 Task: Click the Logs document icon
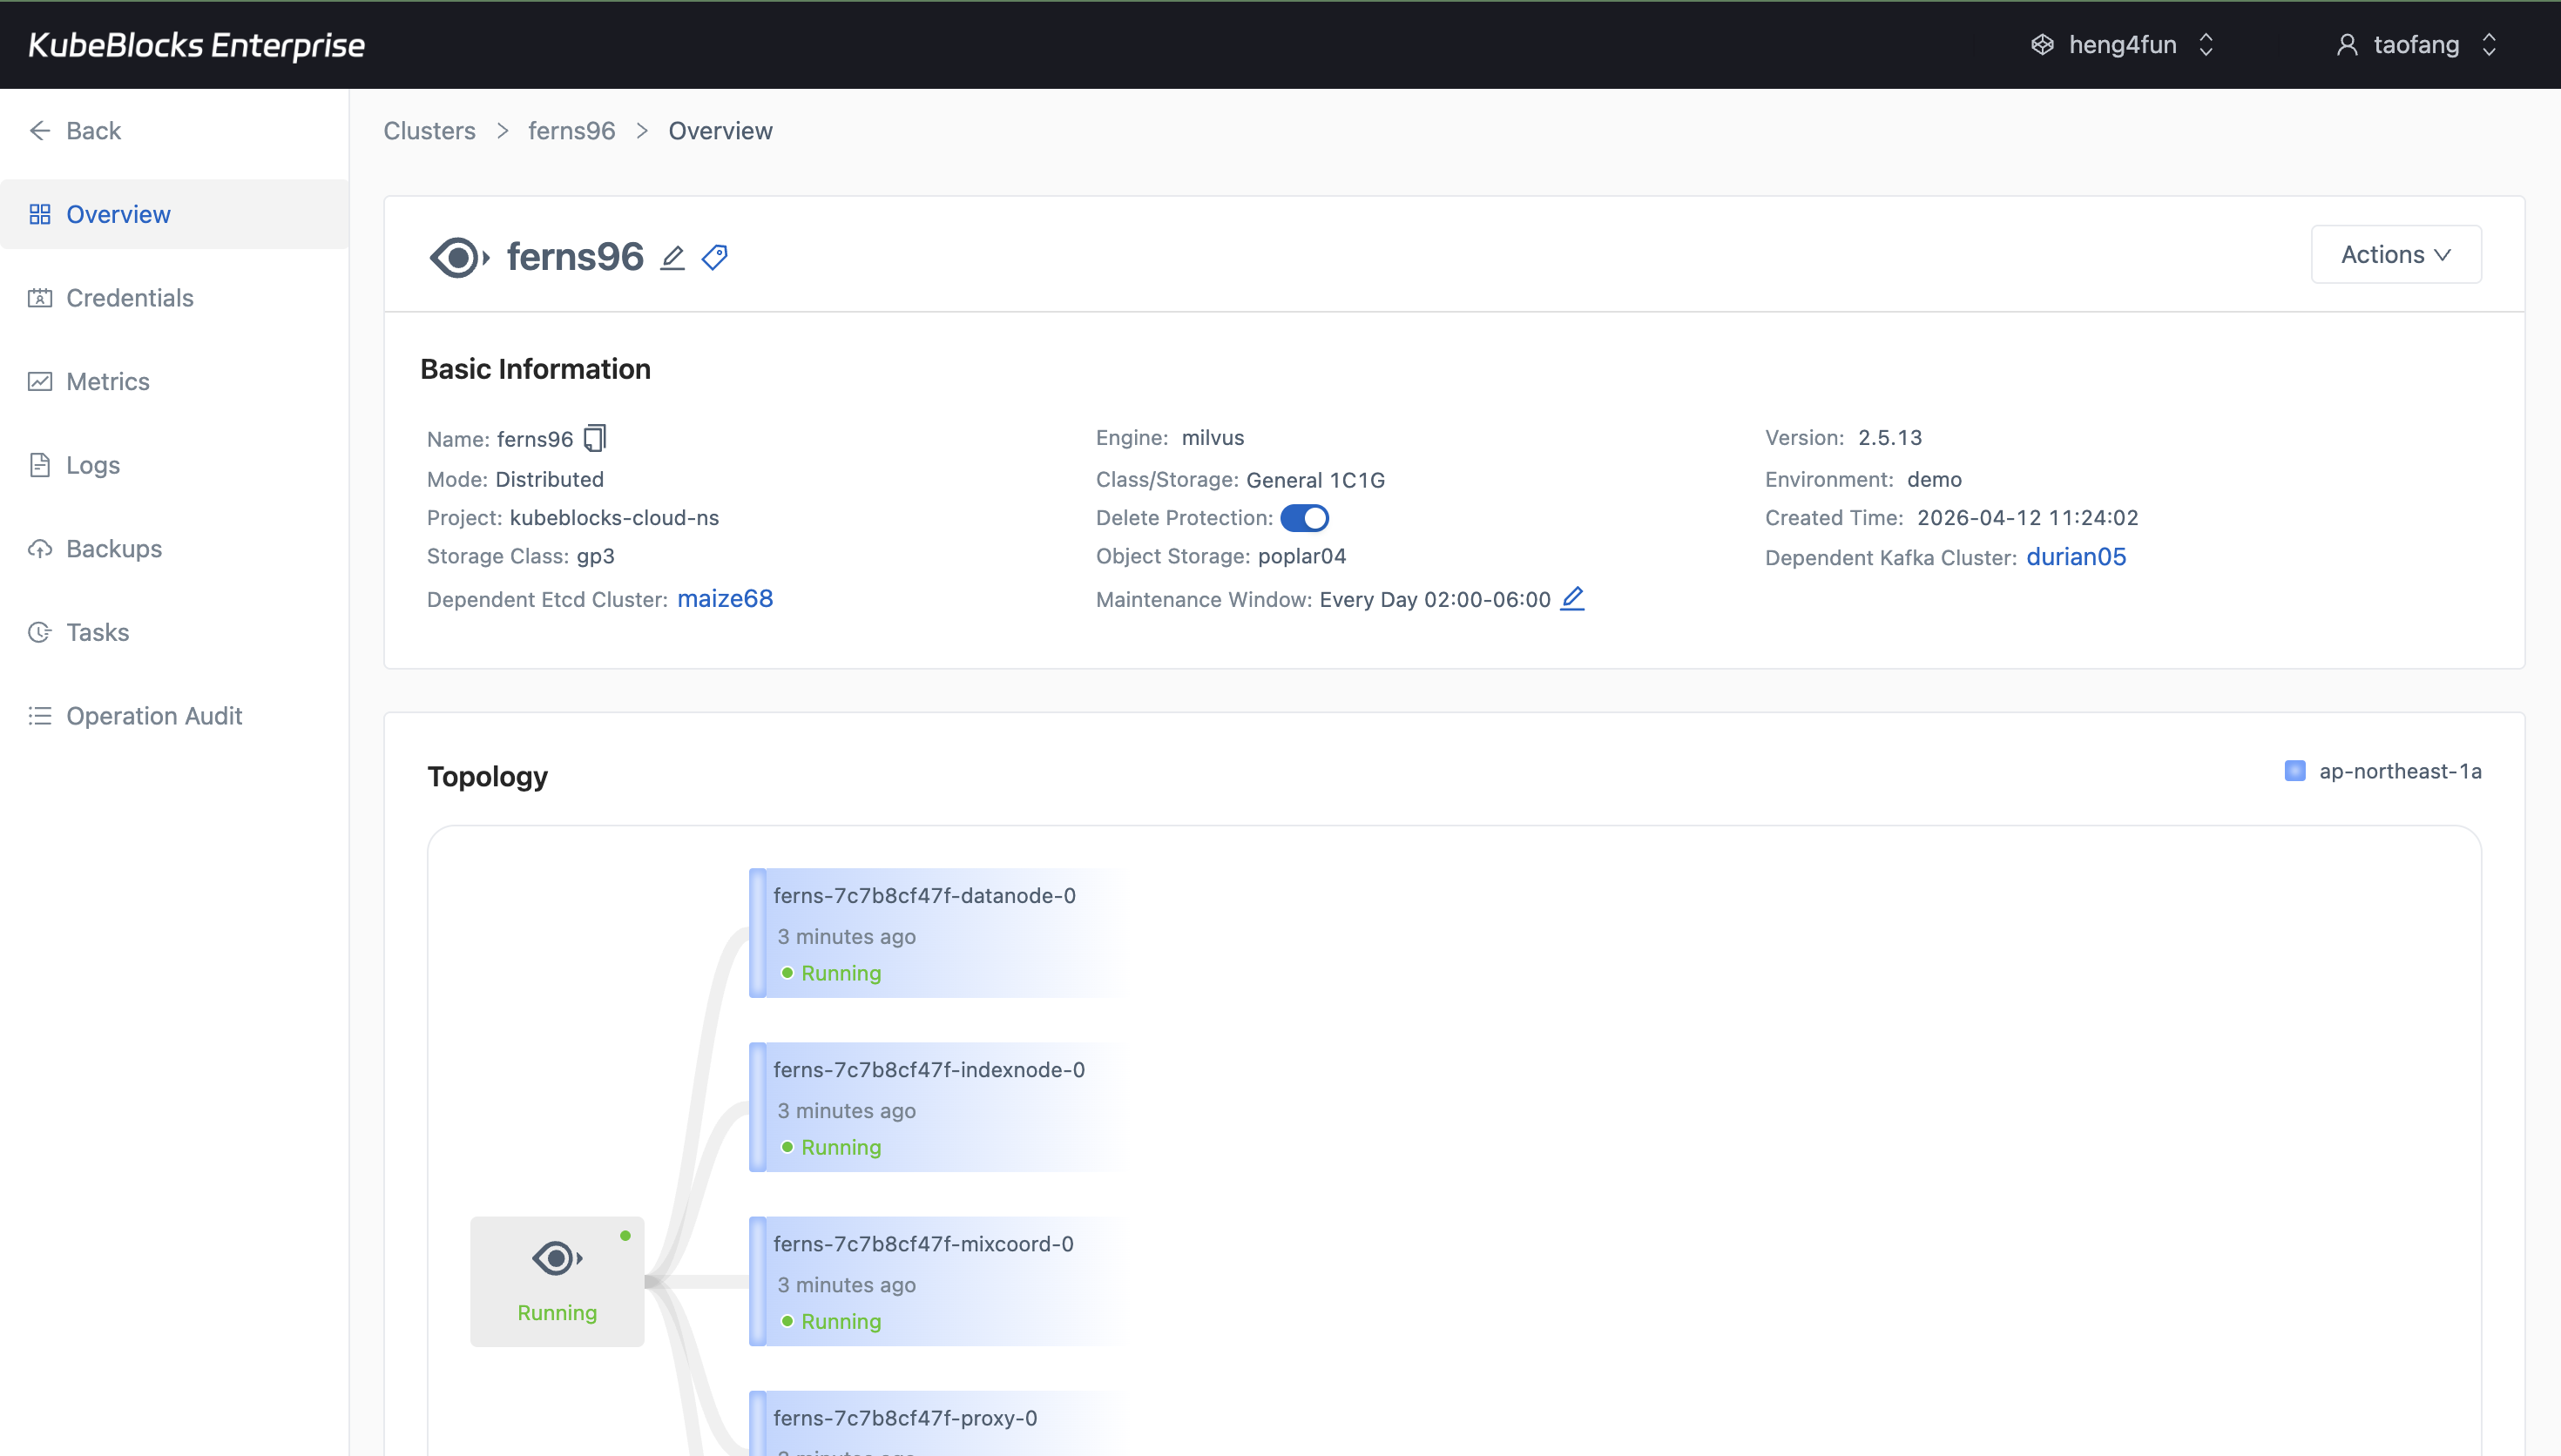[x=40, y=464]
